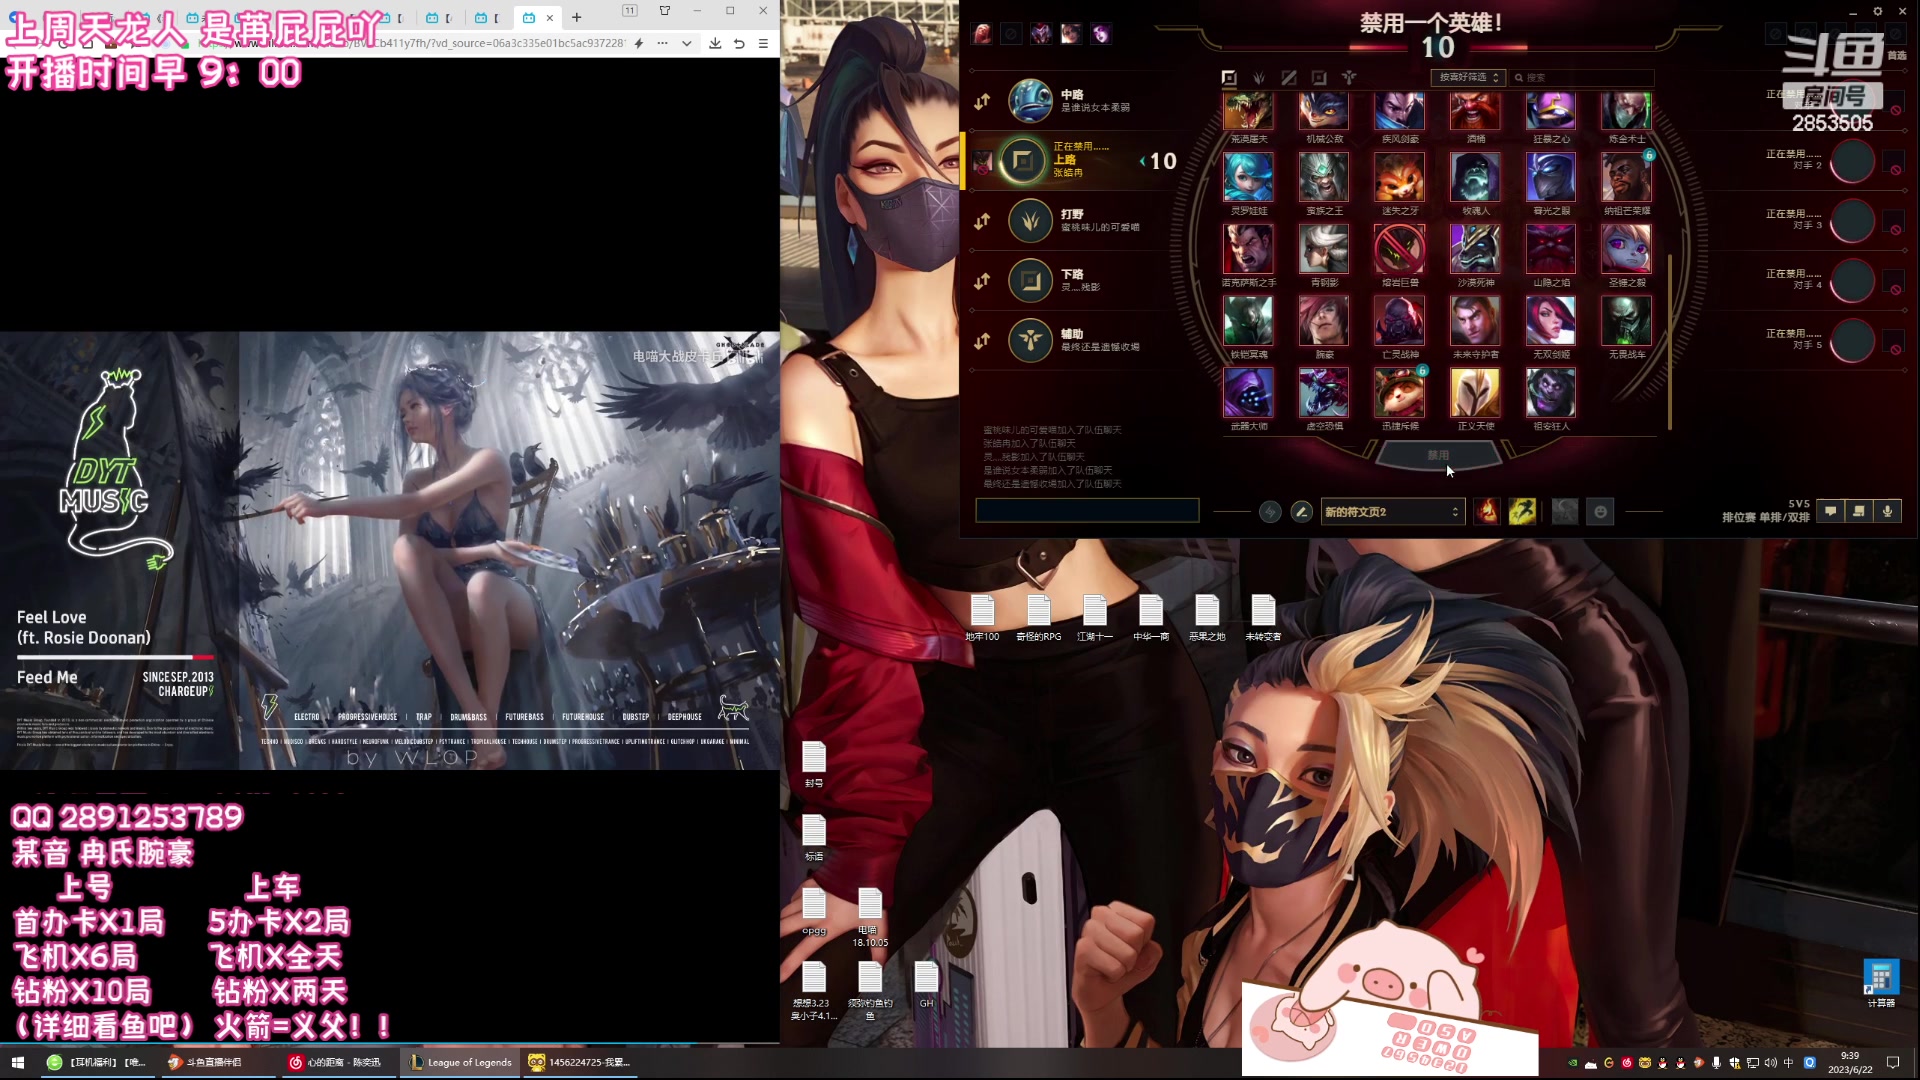1920x1080 pixels.
Task: Select champion 腕豪 to ban
Action: click(1324, 321)
